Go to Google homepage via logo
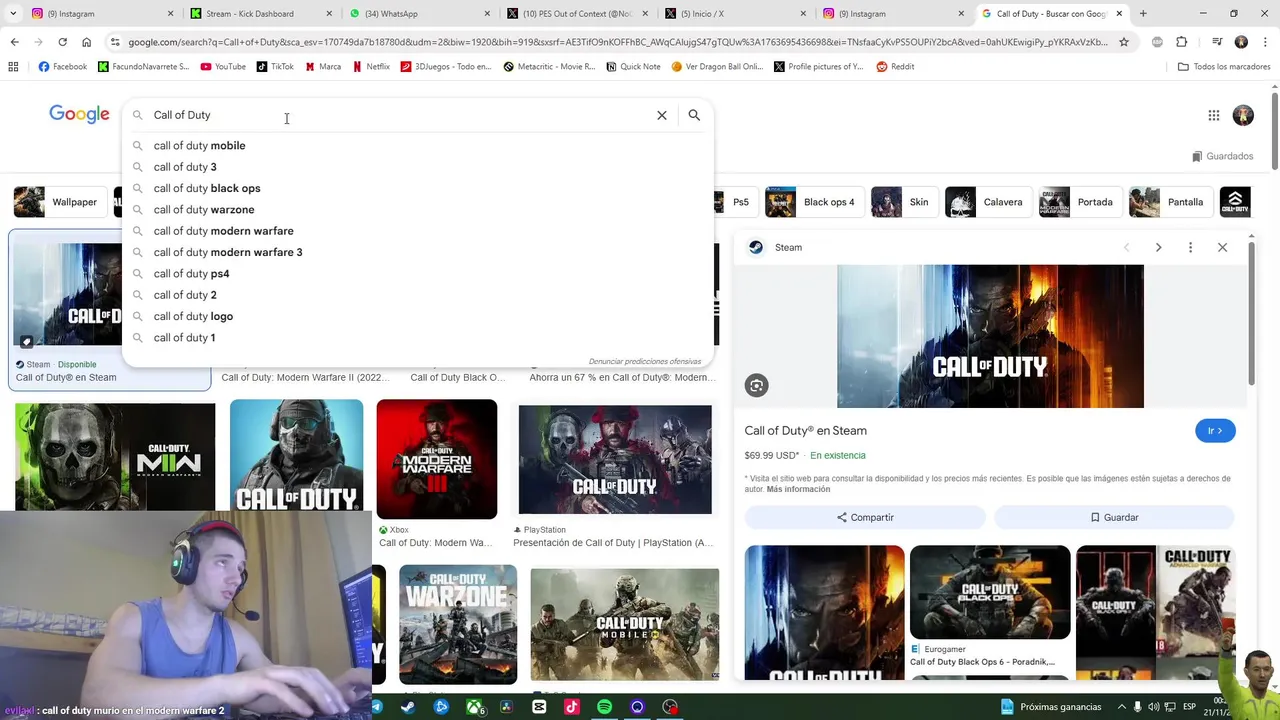The width and height of the screenshot is (1280, 720). pyautogui.click(x=79, y=114)
